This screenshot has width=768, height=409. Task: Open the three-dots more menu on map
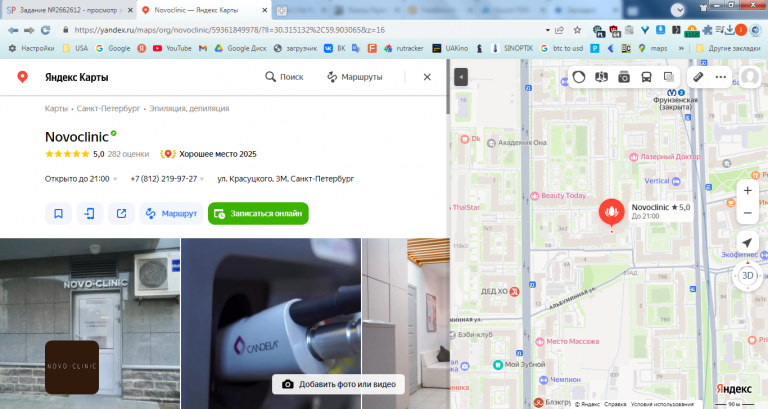720,77
